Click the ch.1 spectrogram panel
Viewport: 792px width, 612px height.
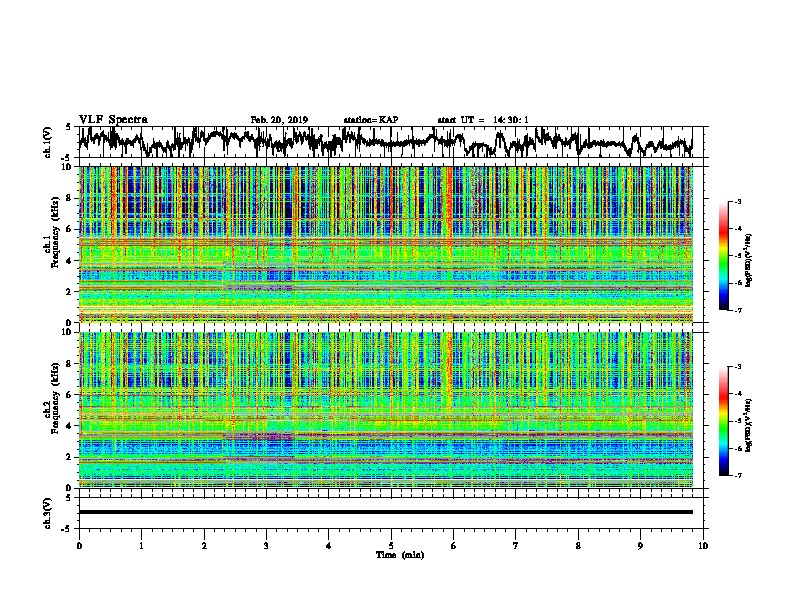[386, 244]
